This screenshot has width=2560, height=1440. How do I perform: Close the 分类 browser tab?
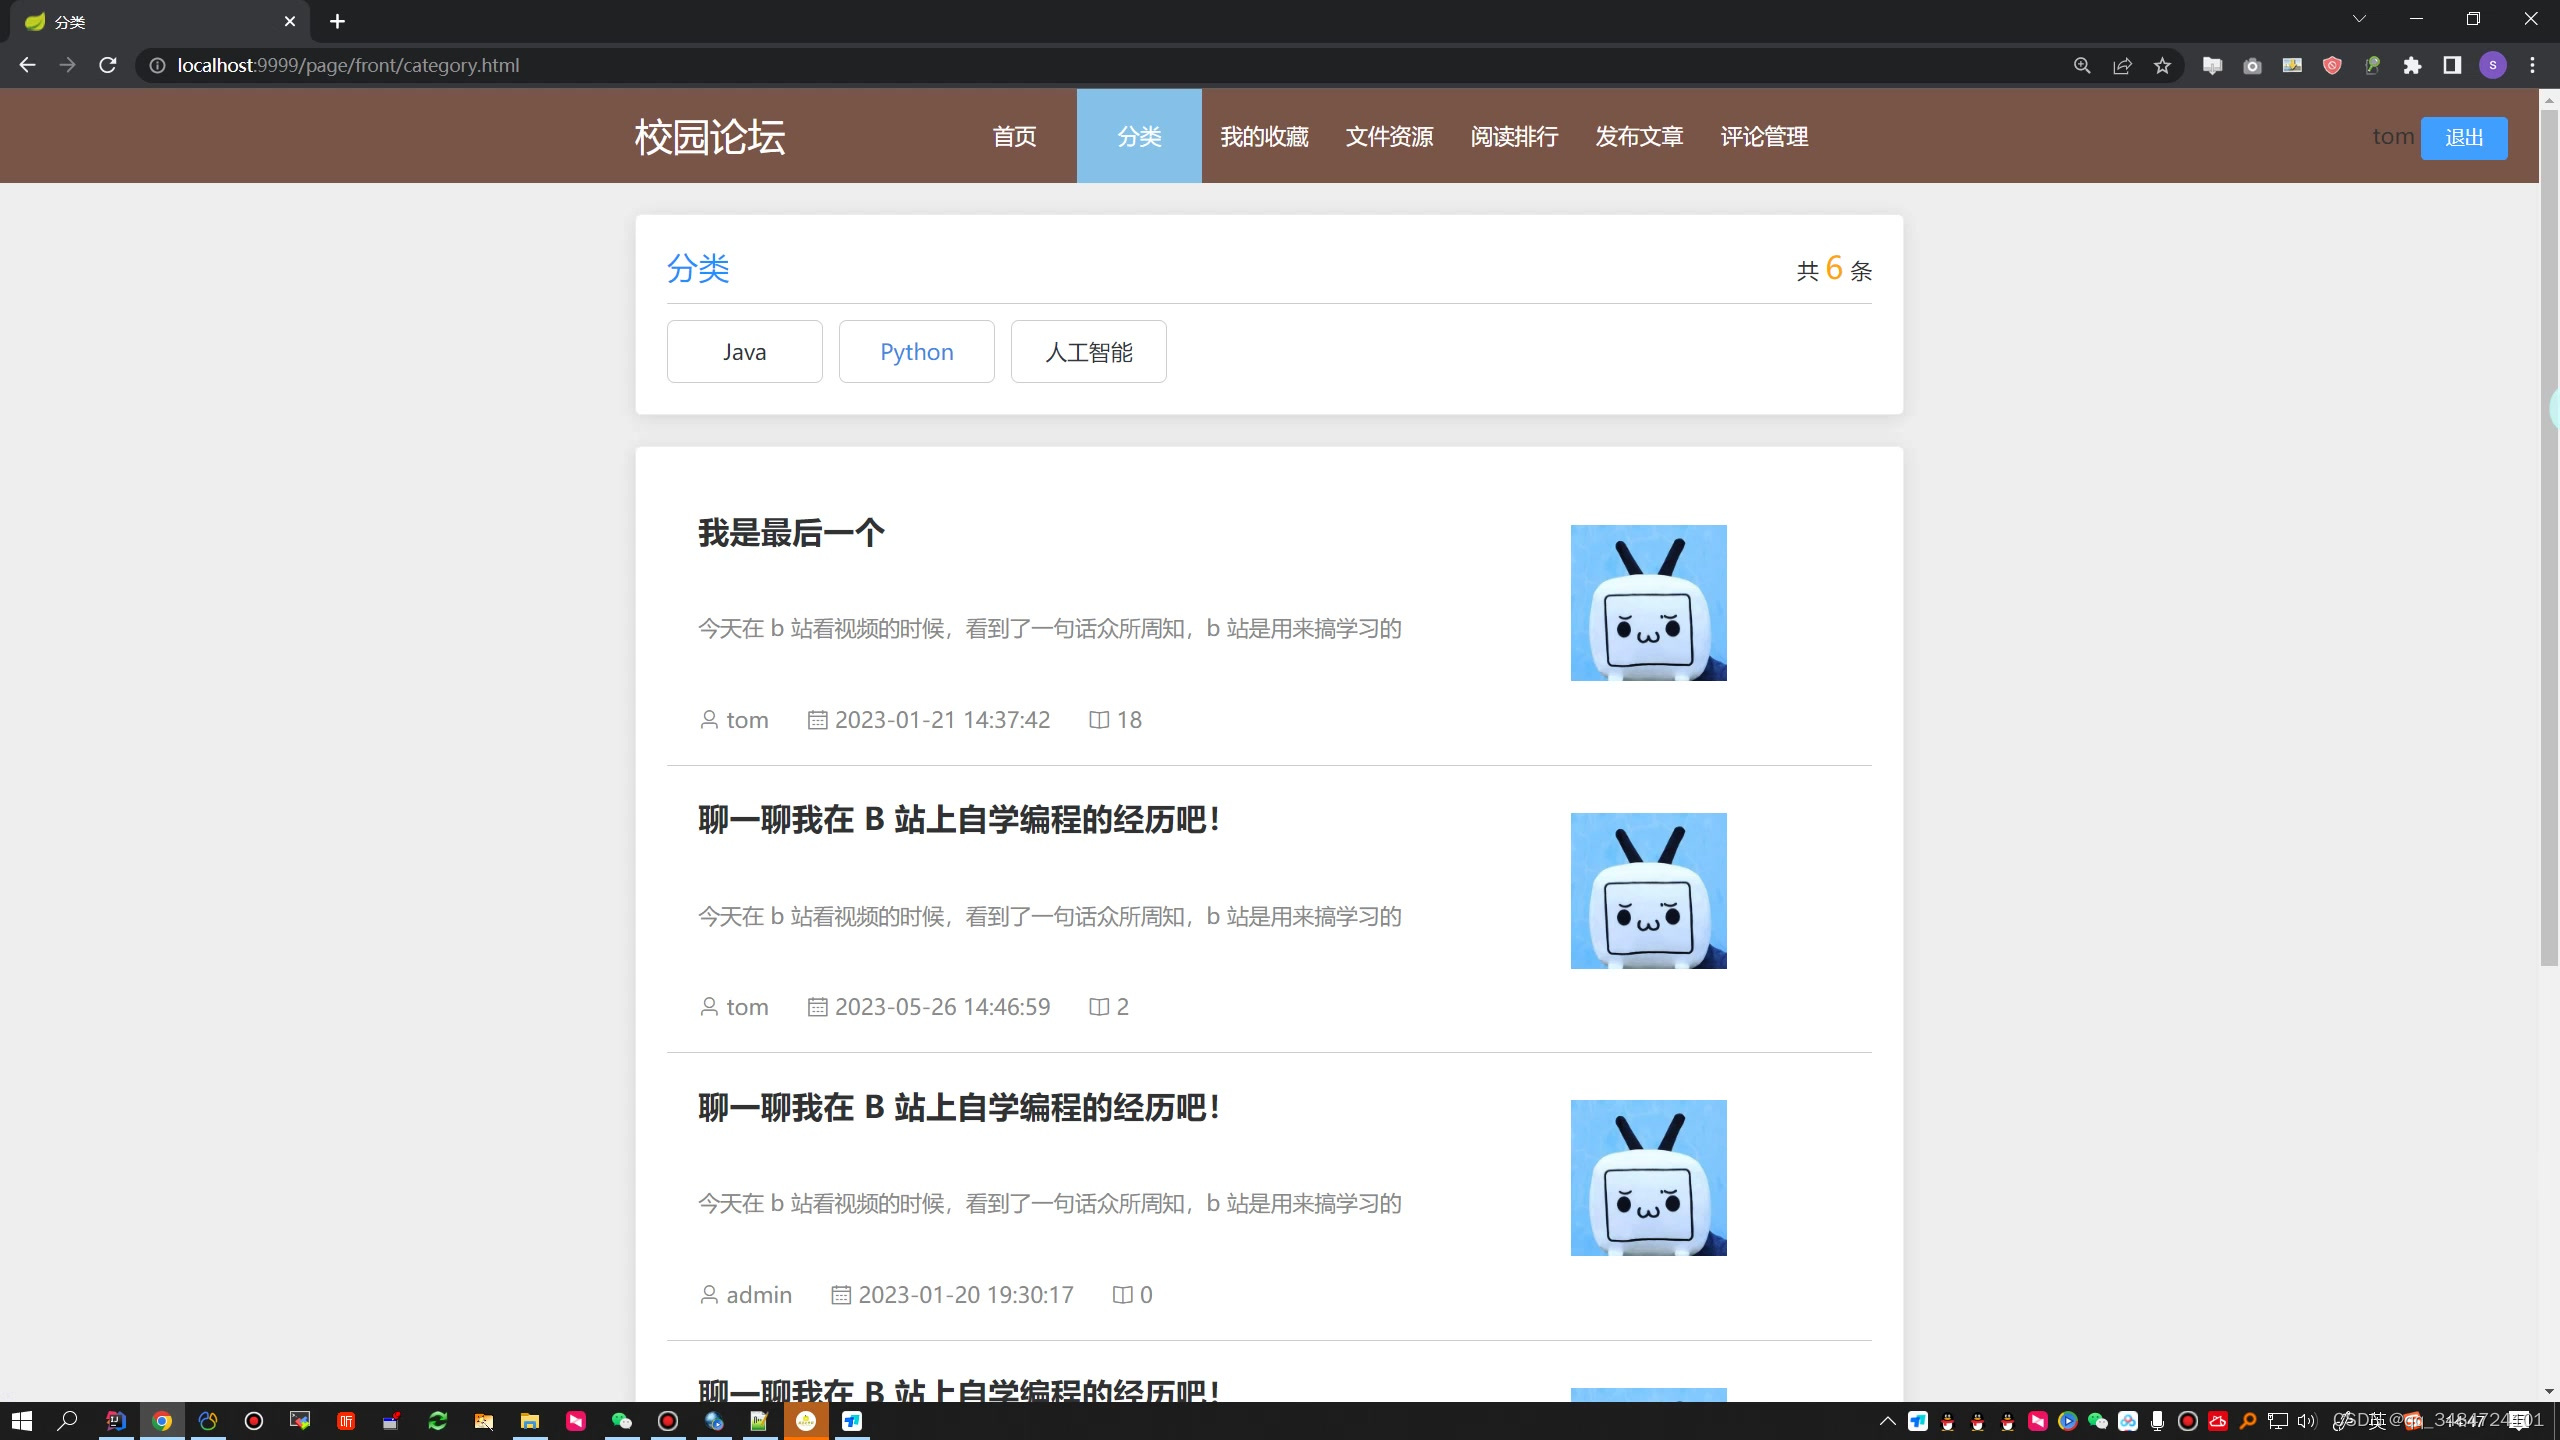(x=290, y=21)
